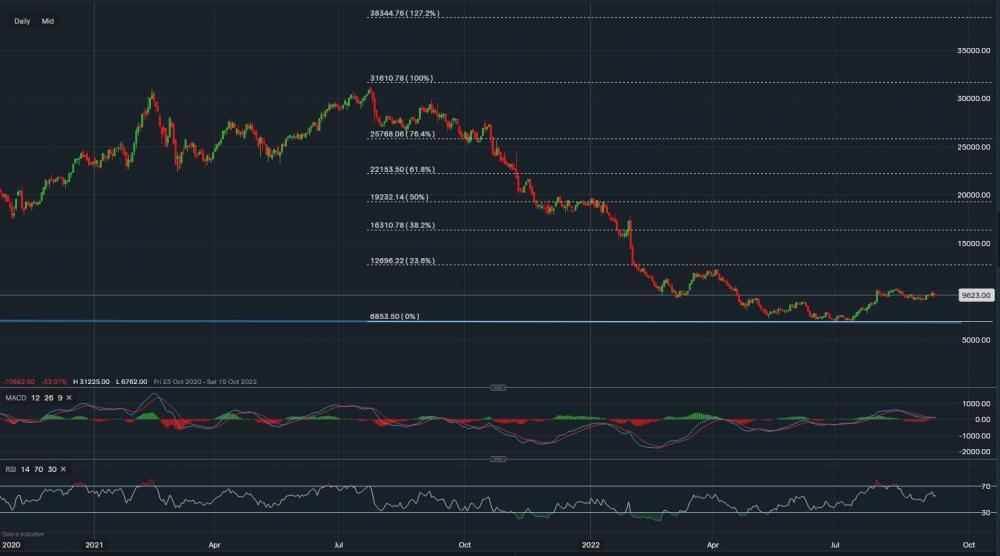
Task: Click the blue horizontal support line
Action: click(x=200, y=320)
